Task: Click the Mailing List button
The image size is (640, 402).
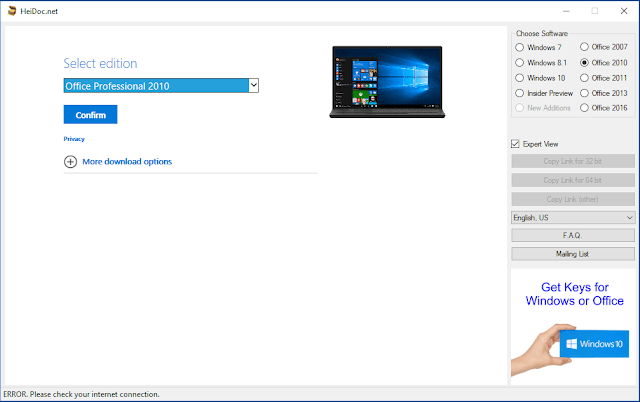Action: point(573,254)
